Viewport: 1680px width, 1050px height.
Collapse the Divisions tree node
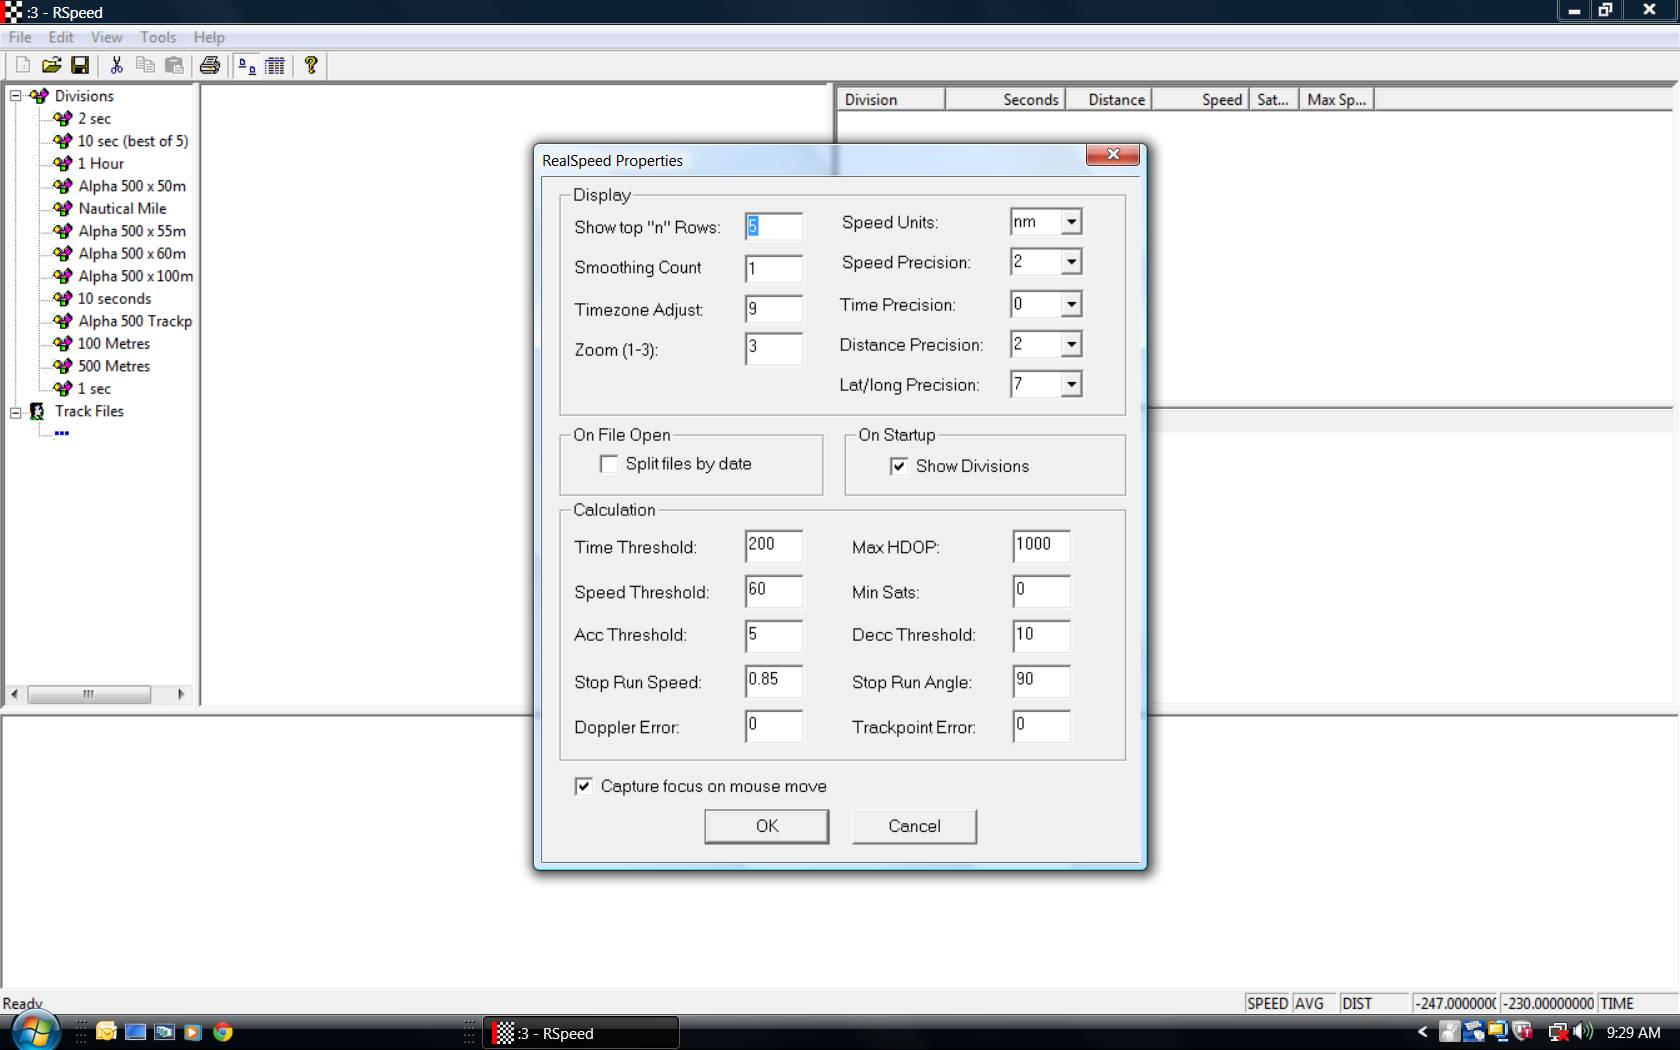[x=16, y=96]
